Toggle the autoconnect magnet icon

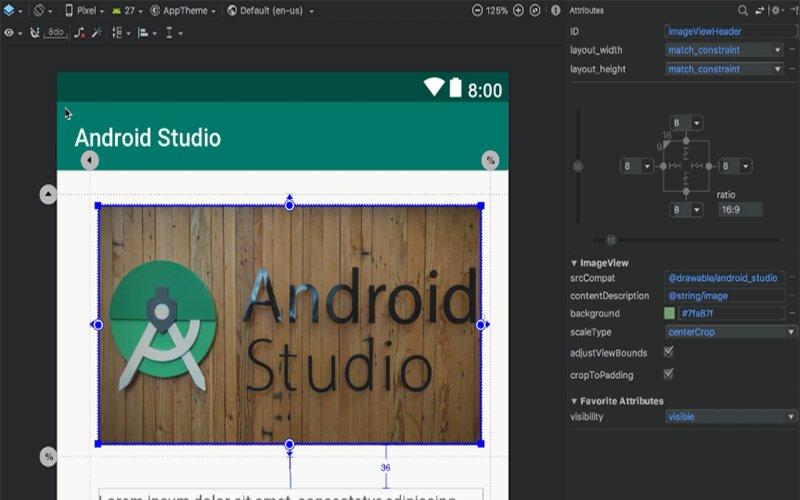pyautogui.click(x=34, y=33)
